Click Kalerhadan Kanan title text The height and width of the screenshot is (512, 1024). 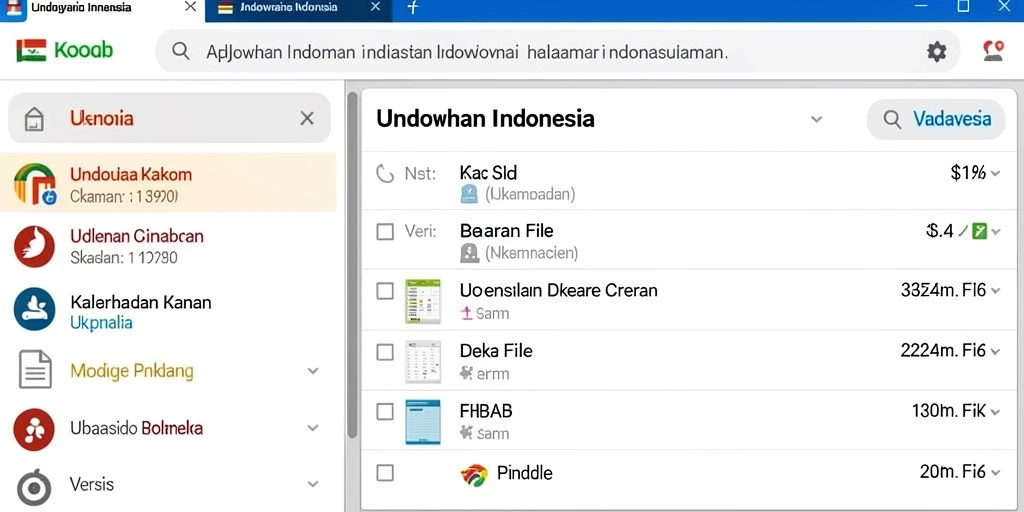pos(140,302)
